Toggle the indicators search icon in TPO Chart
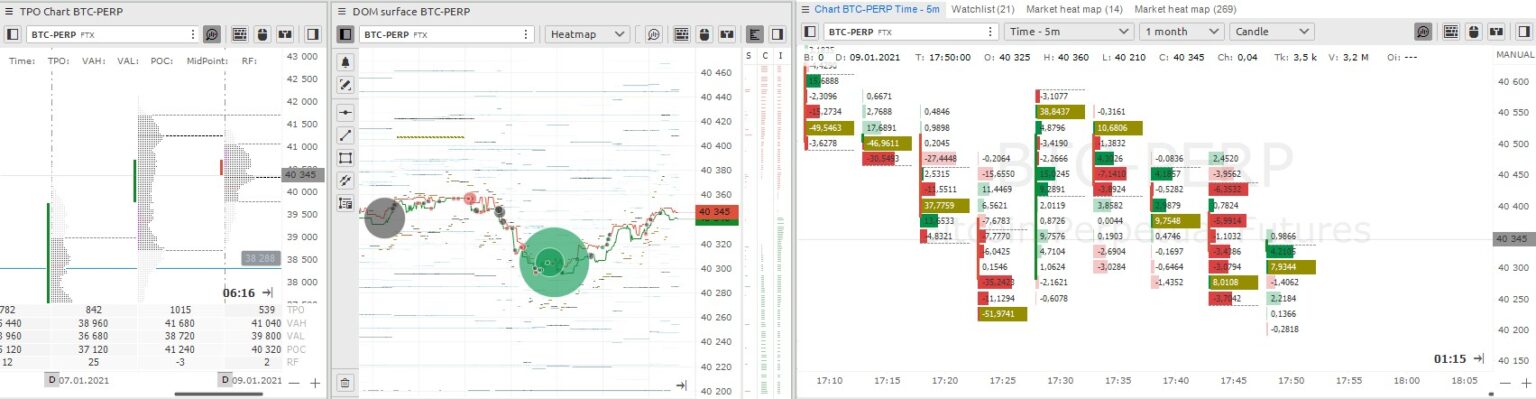The image size is (1536, 399). tap(212, 34)
